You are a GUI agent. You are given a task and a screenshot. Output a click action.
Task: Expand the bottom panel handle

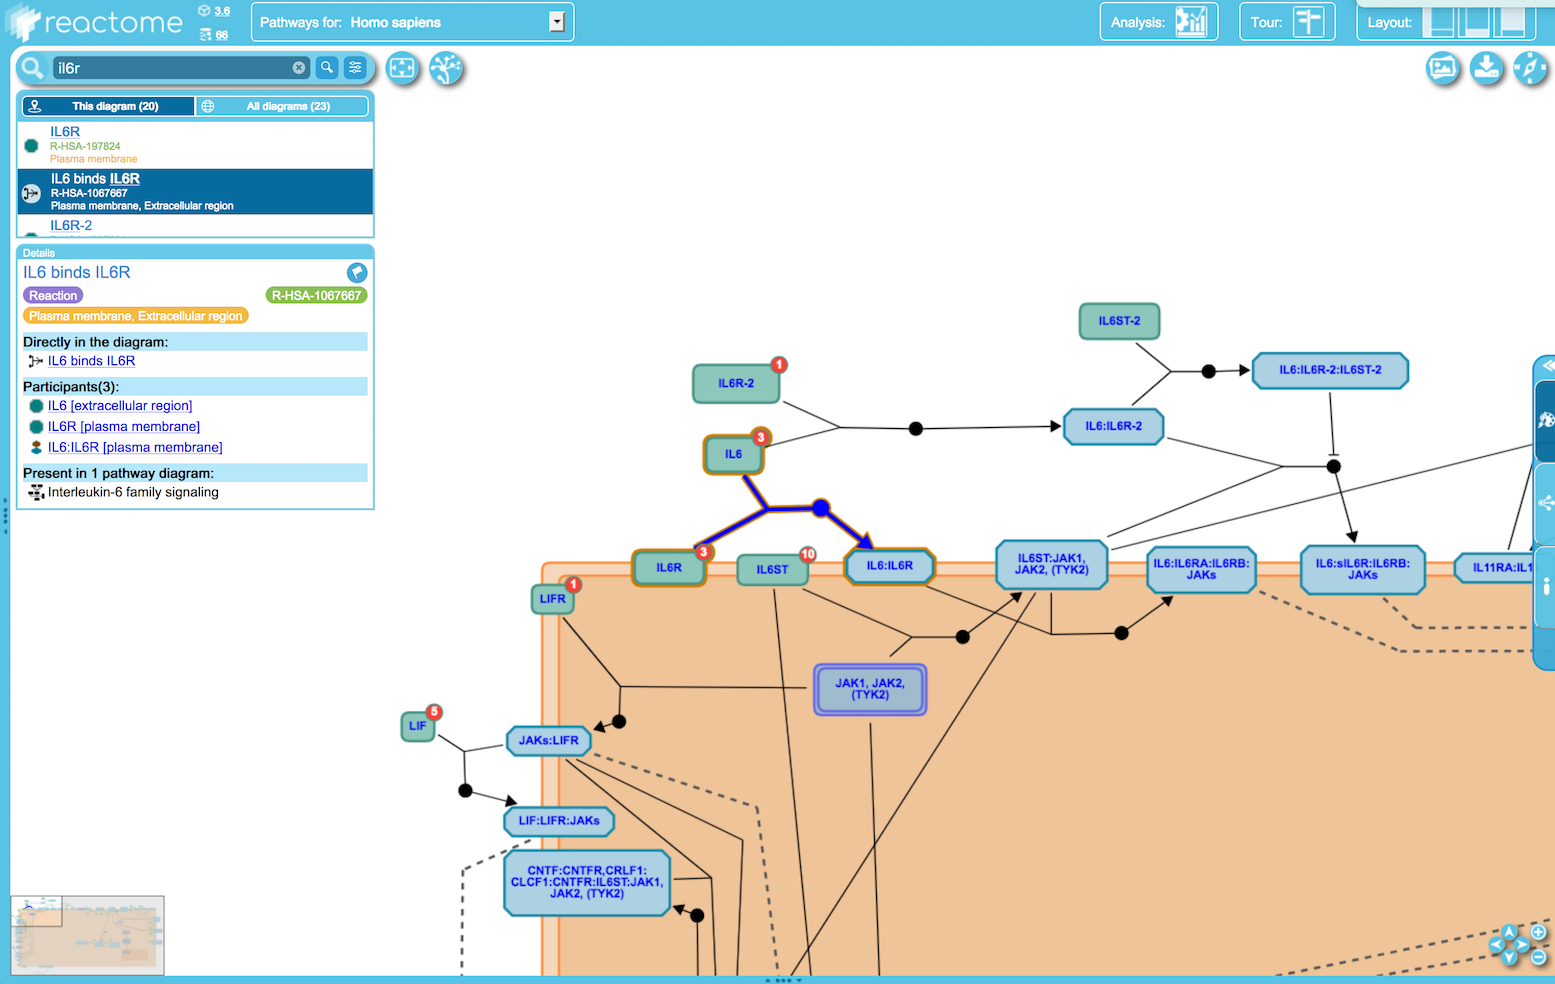tap(783, 980)
